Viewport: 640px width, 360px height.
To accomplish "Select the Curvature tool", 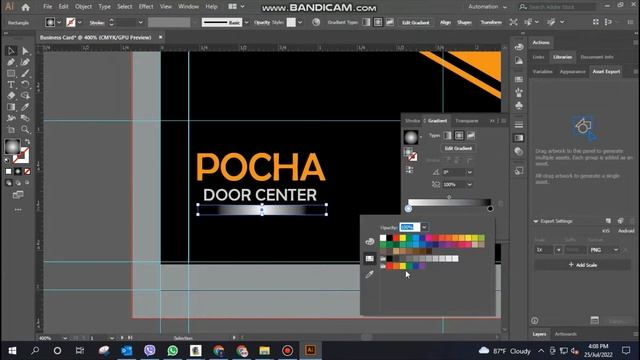I will click(x=25, y=62).
